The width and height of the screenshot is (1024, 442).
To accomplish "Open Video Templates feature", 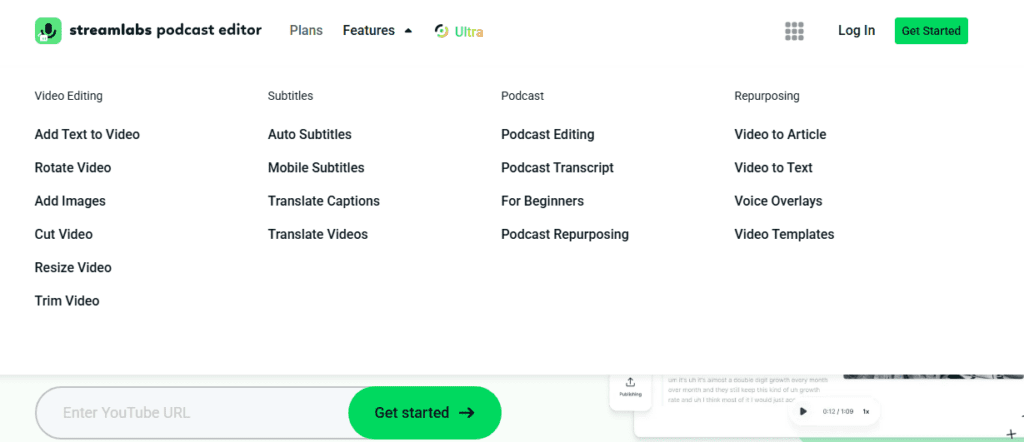I will tap(784, 234).
